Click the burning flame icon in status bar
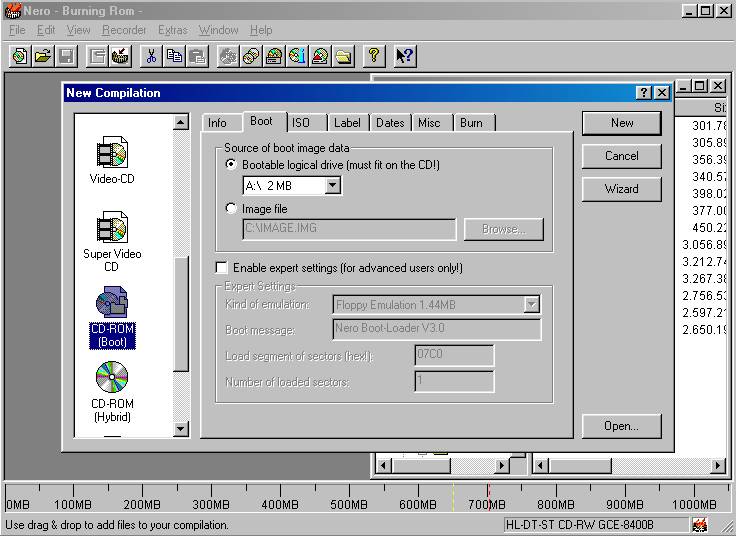Viewport: 736px width, 536px height. point(699,524)
